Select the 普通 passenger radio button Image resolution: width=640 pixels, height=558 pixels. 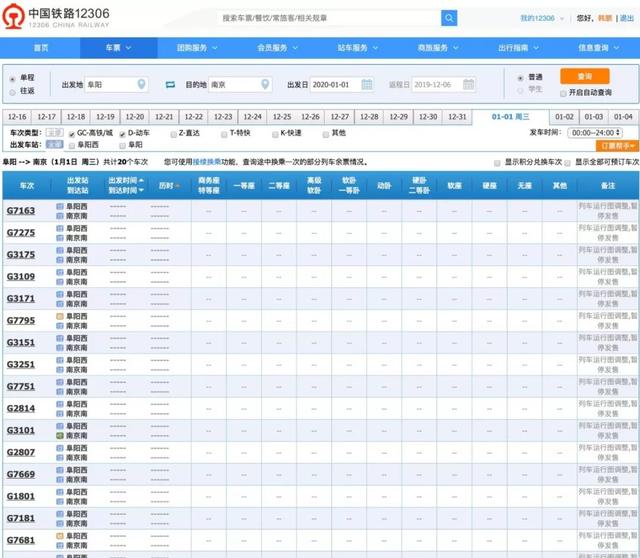point(520,78)
